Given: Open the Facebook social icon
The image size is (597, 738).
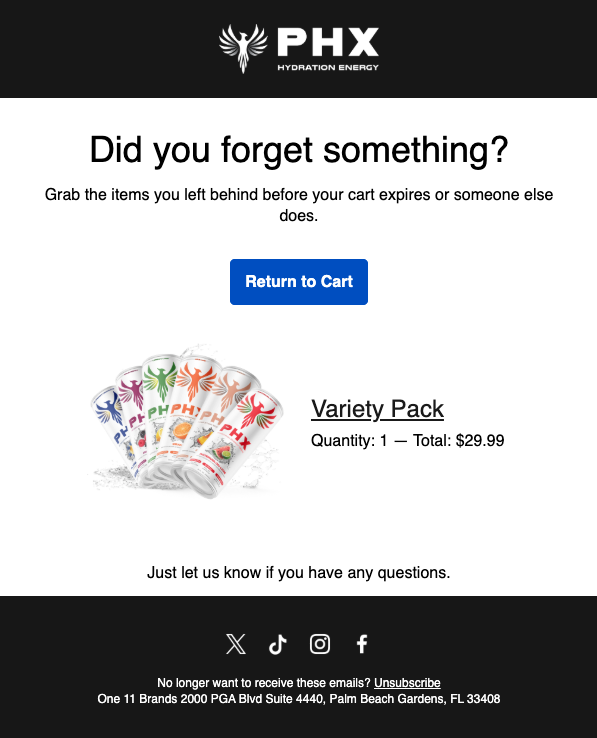Looking at the screenshot, I should coord(362,644).
